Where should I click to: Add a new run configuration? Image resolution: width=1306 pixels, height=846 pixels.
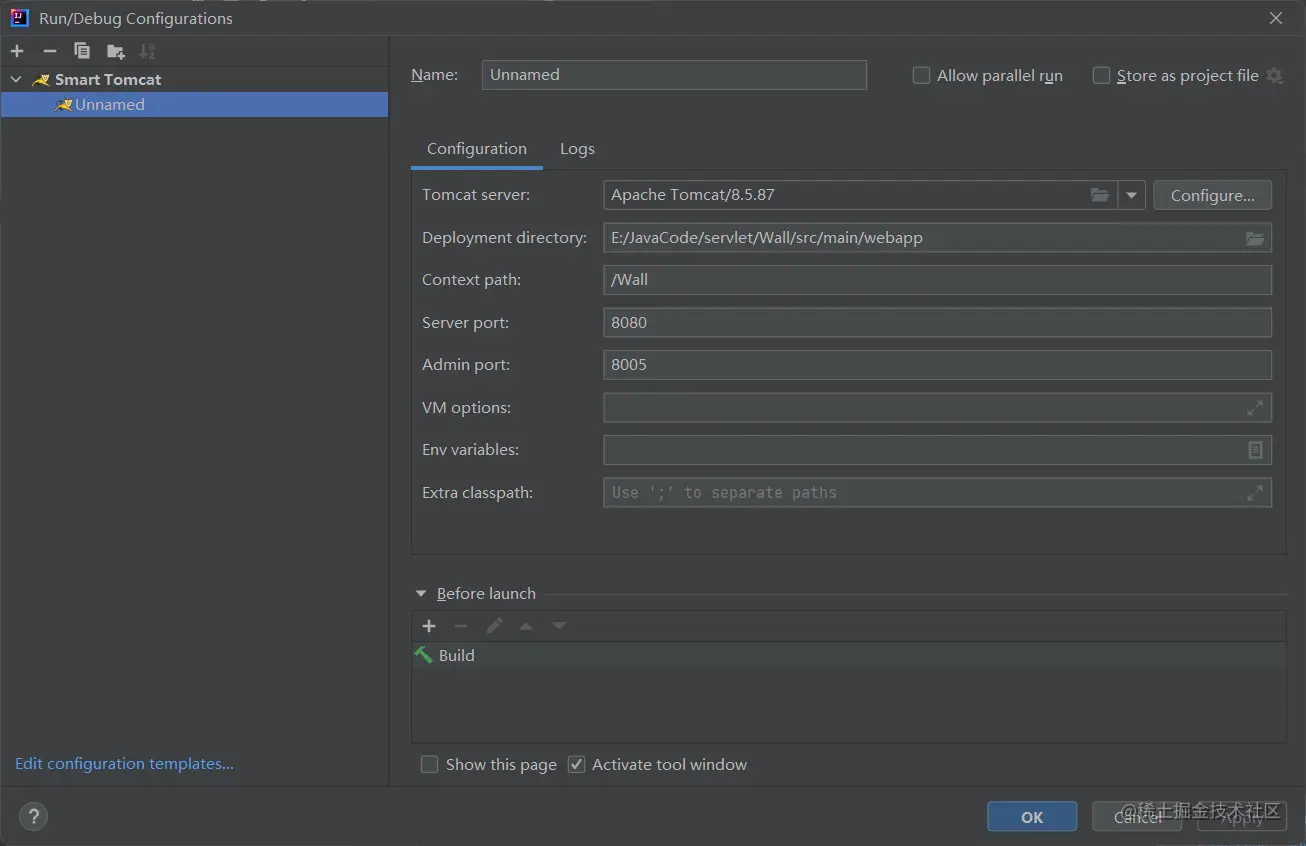coord(17,51)
